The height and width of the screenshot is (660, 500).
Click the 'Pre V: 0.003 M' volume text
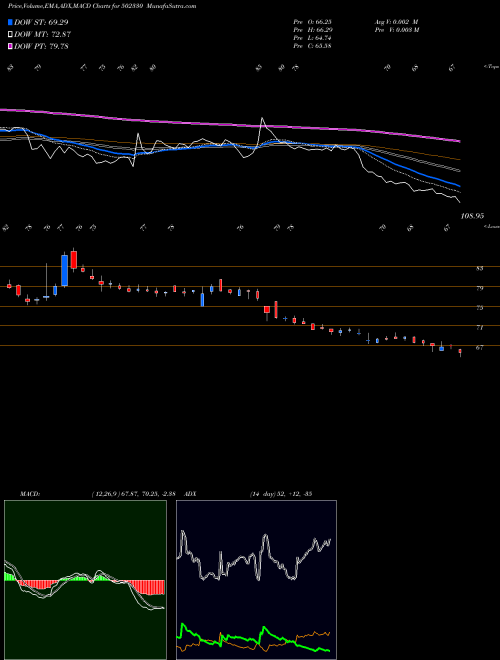(x=396, y=30)
